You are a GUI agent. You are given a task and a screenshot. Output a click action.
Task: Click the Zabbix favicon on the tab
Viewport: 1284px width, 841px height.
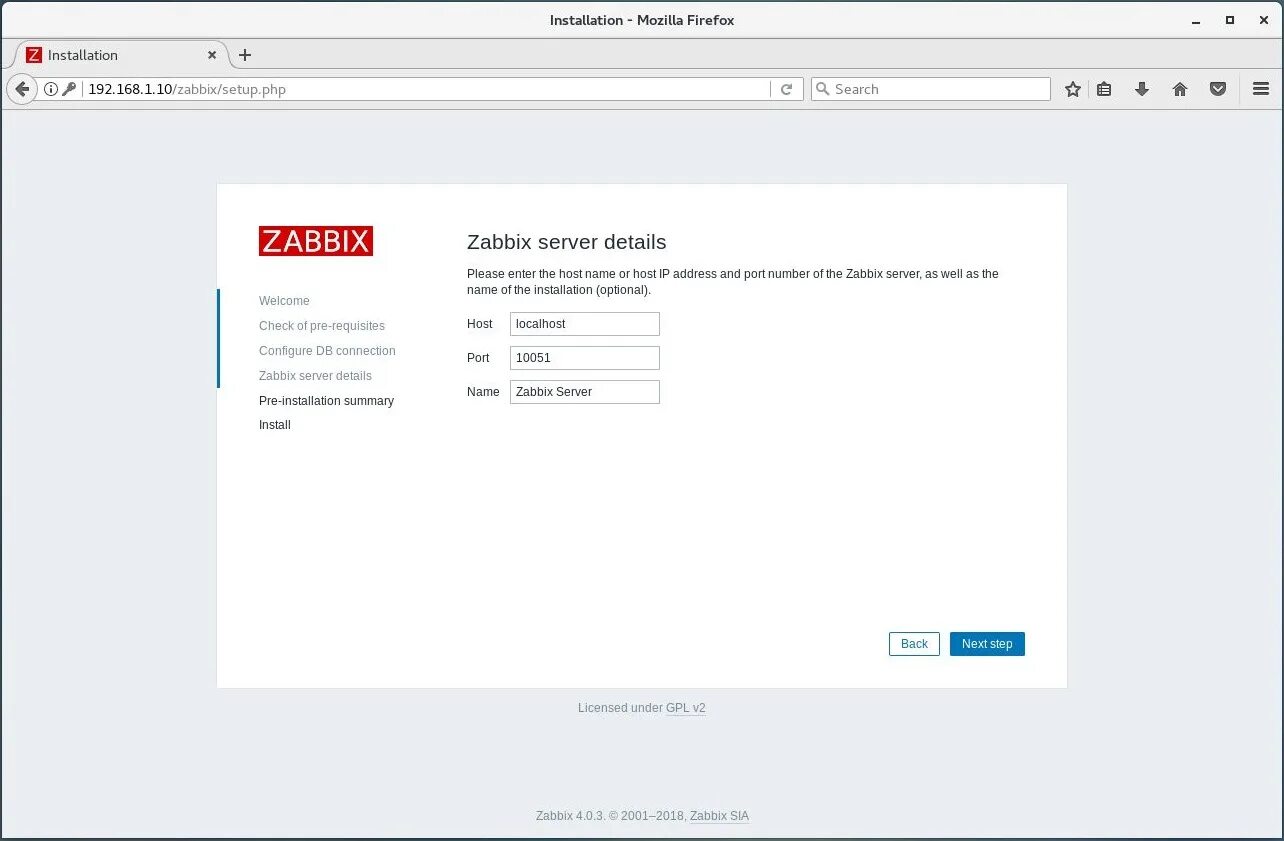click(x=34, y=55)
